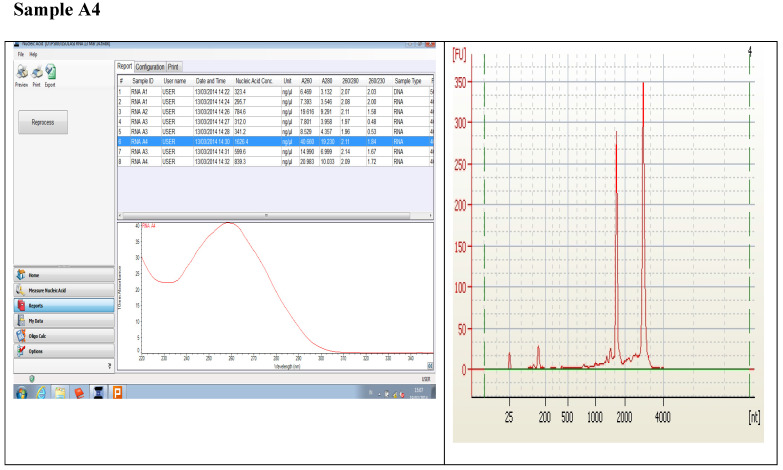Click the taskbar clock showing 15:07
The height and width of the screenshot is (470, 783).
[418, 390]
